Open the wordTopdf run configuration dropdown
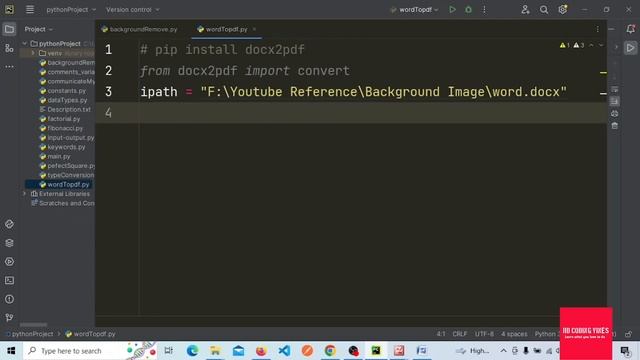The width and height of the screenshot is (640, 360). pos(414,9)
